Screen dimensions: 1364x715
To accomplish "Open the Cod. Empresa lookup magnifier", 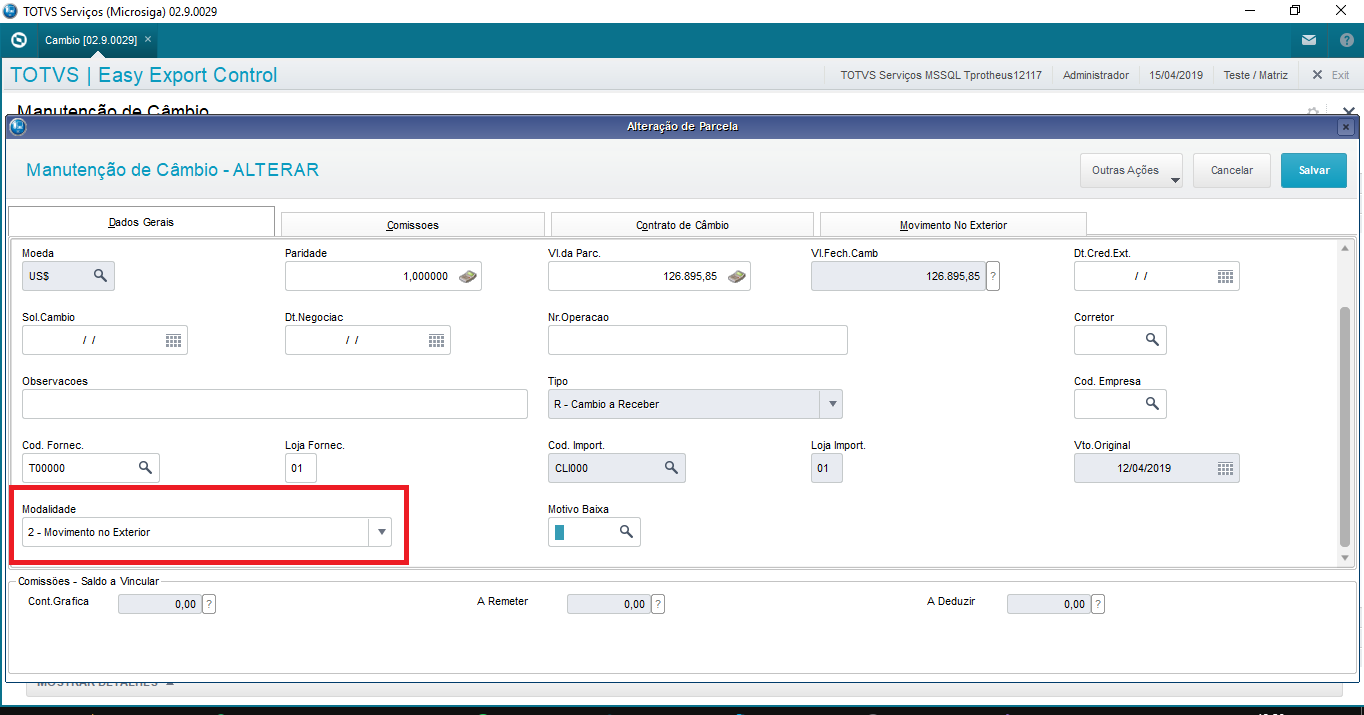I will coord(1152,404).
